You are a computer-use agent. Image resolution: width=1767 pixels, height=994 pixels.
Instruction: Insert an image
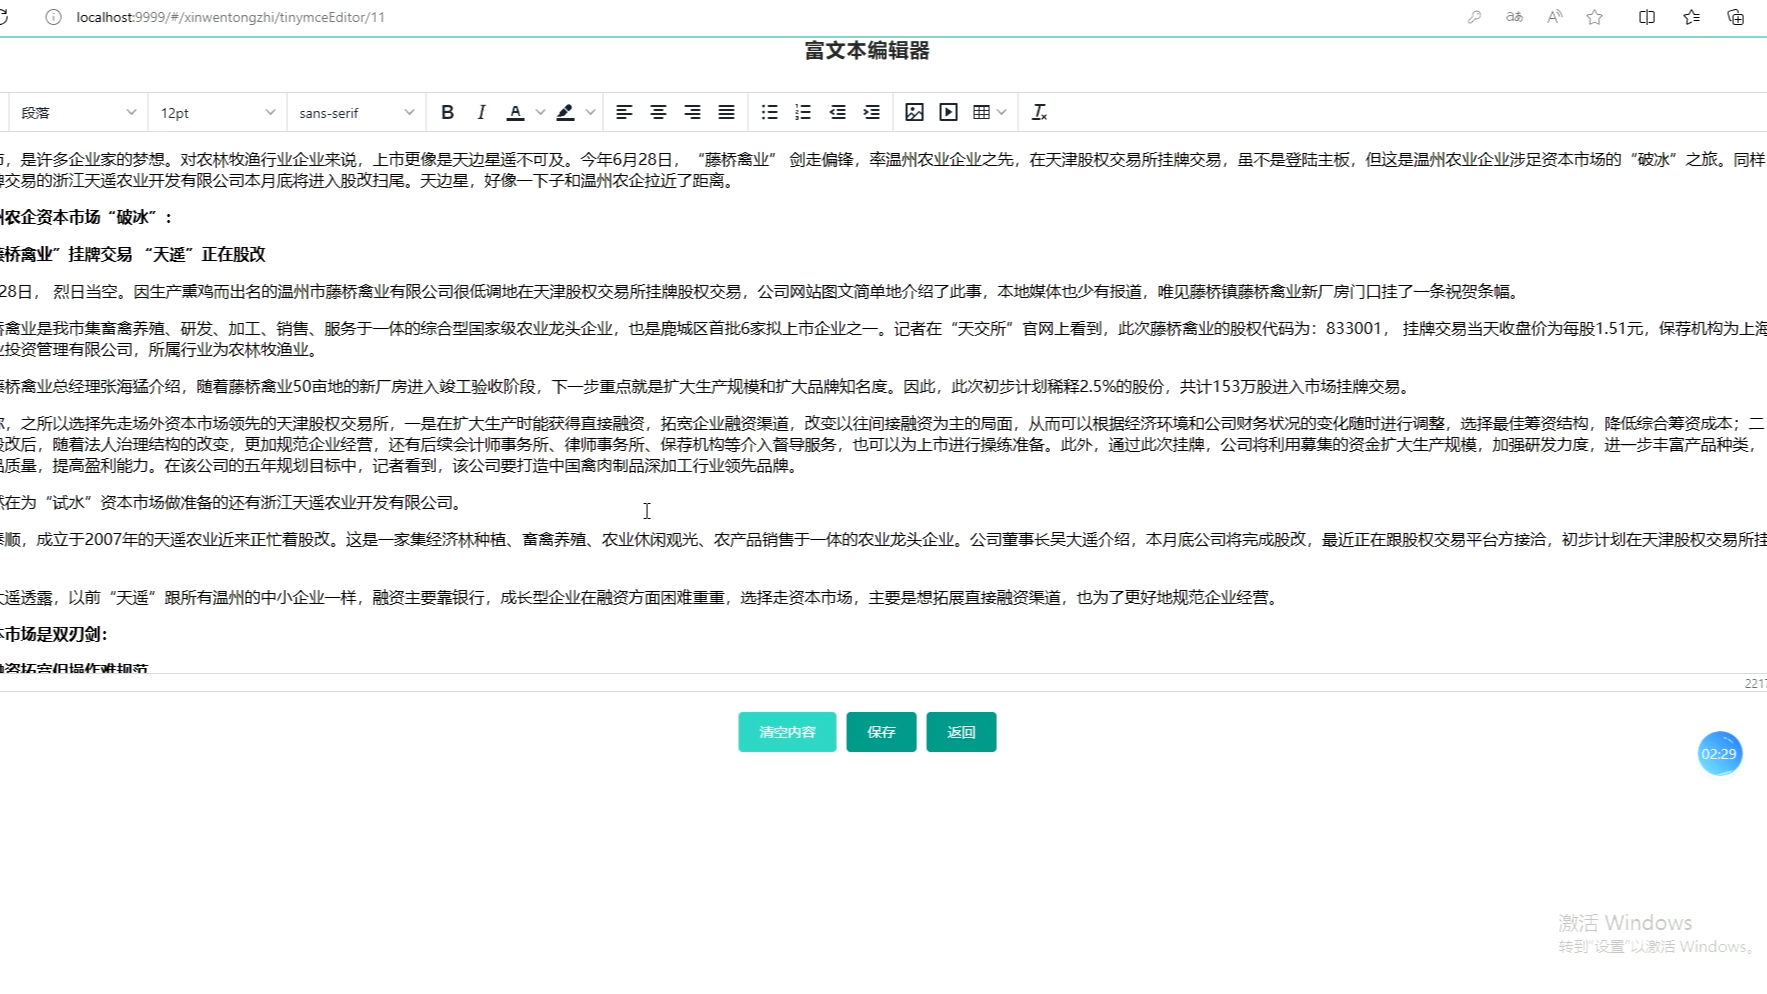coord(914,113)
